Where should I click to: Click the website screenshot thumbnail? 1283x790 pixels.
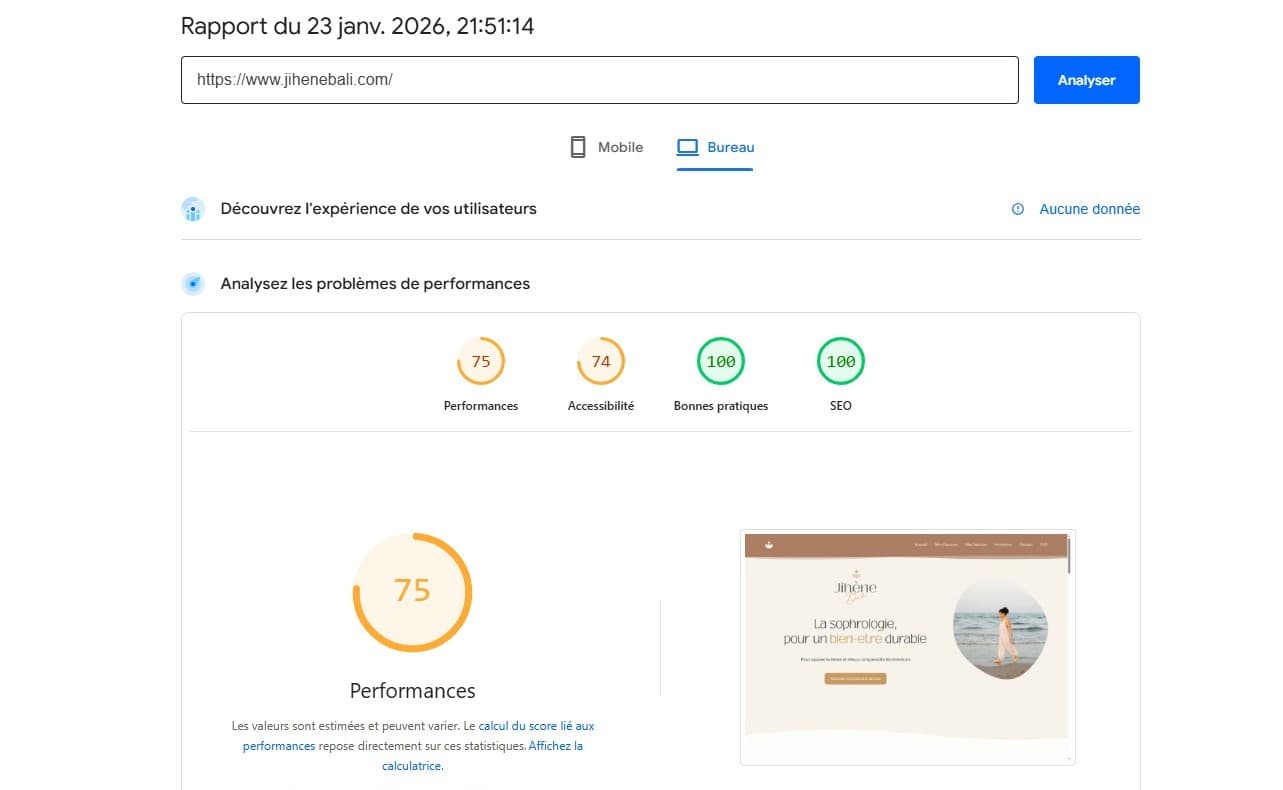pos(907,647)
